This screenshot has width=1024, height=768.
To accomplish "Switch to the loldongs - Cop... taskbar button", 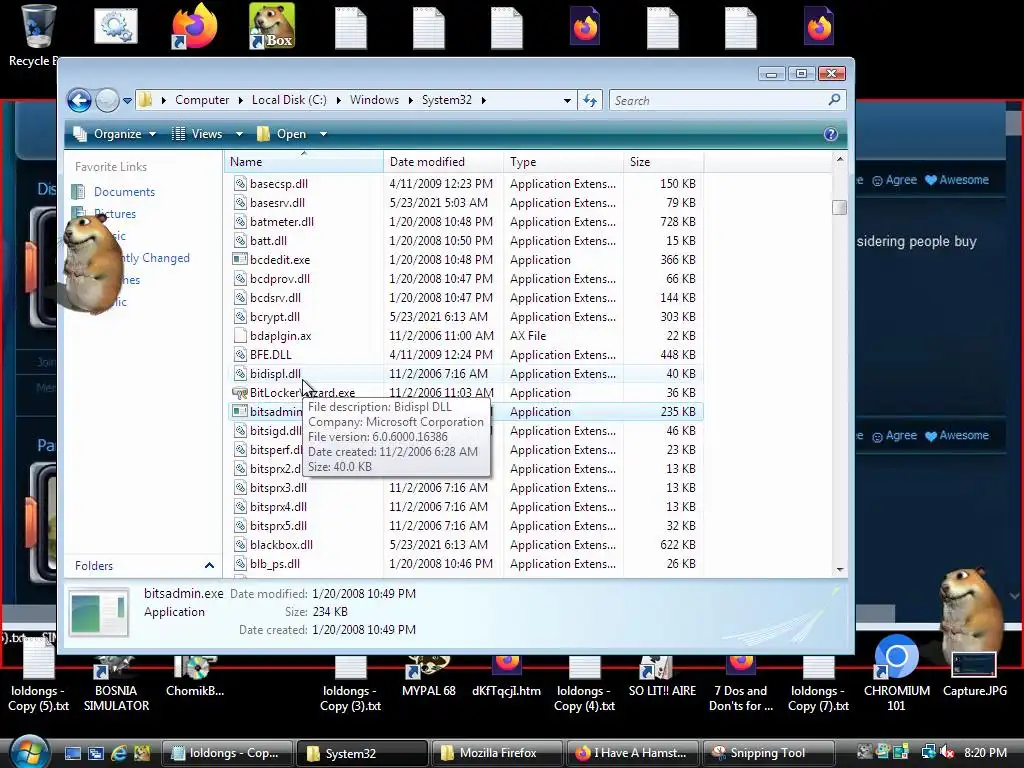I will 227,753.
